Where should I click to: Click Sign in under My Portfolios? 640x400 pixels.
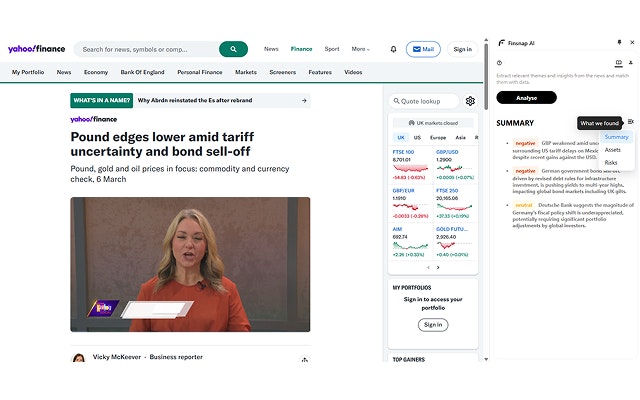(x=433, y=325)
